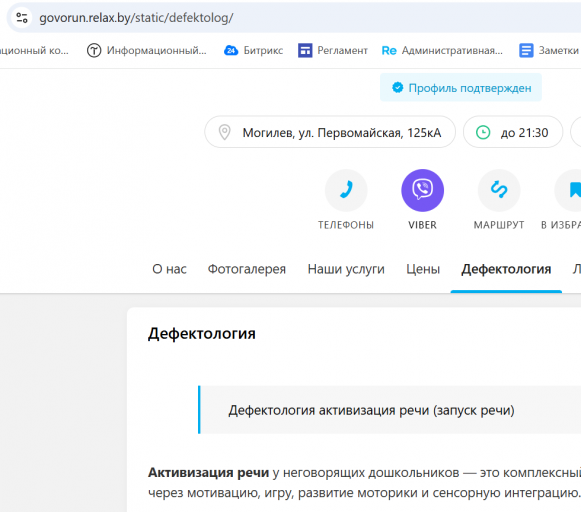Screen dimensions: 581x512
Task: Open address Могилев, ул. Первомайская, 125кА
Action: 330,132
